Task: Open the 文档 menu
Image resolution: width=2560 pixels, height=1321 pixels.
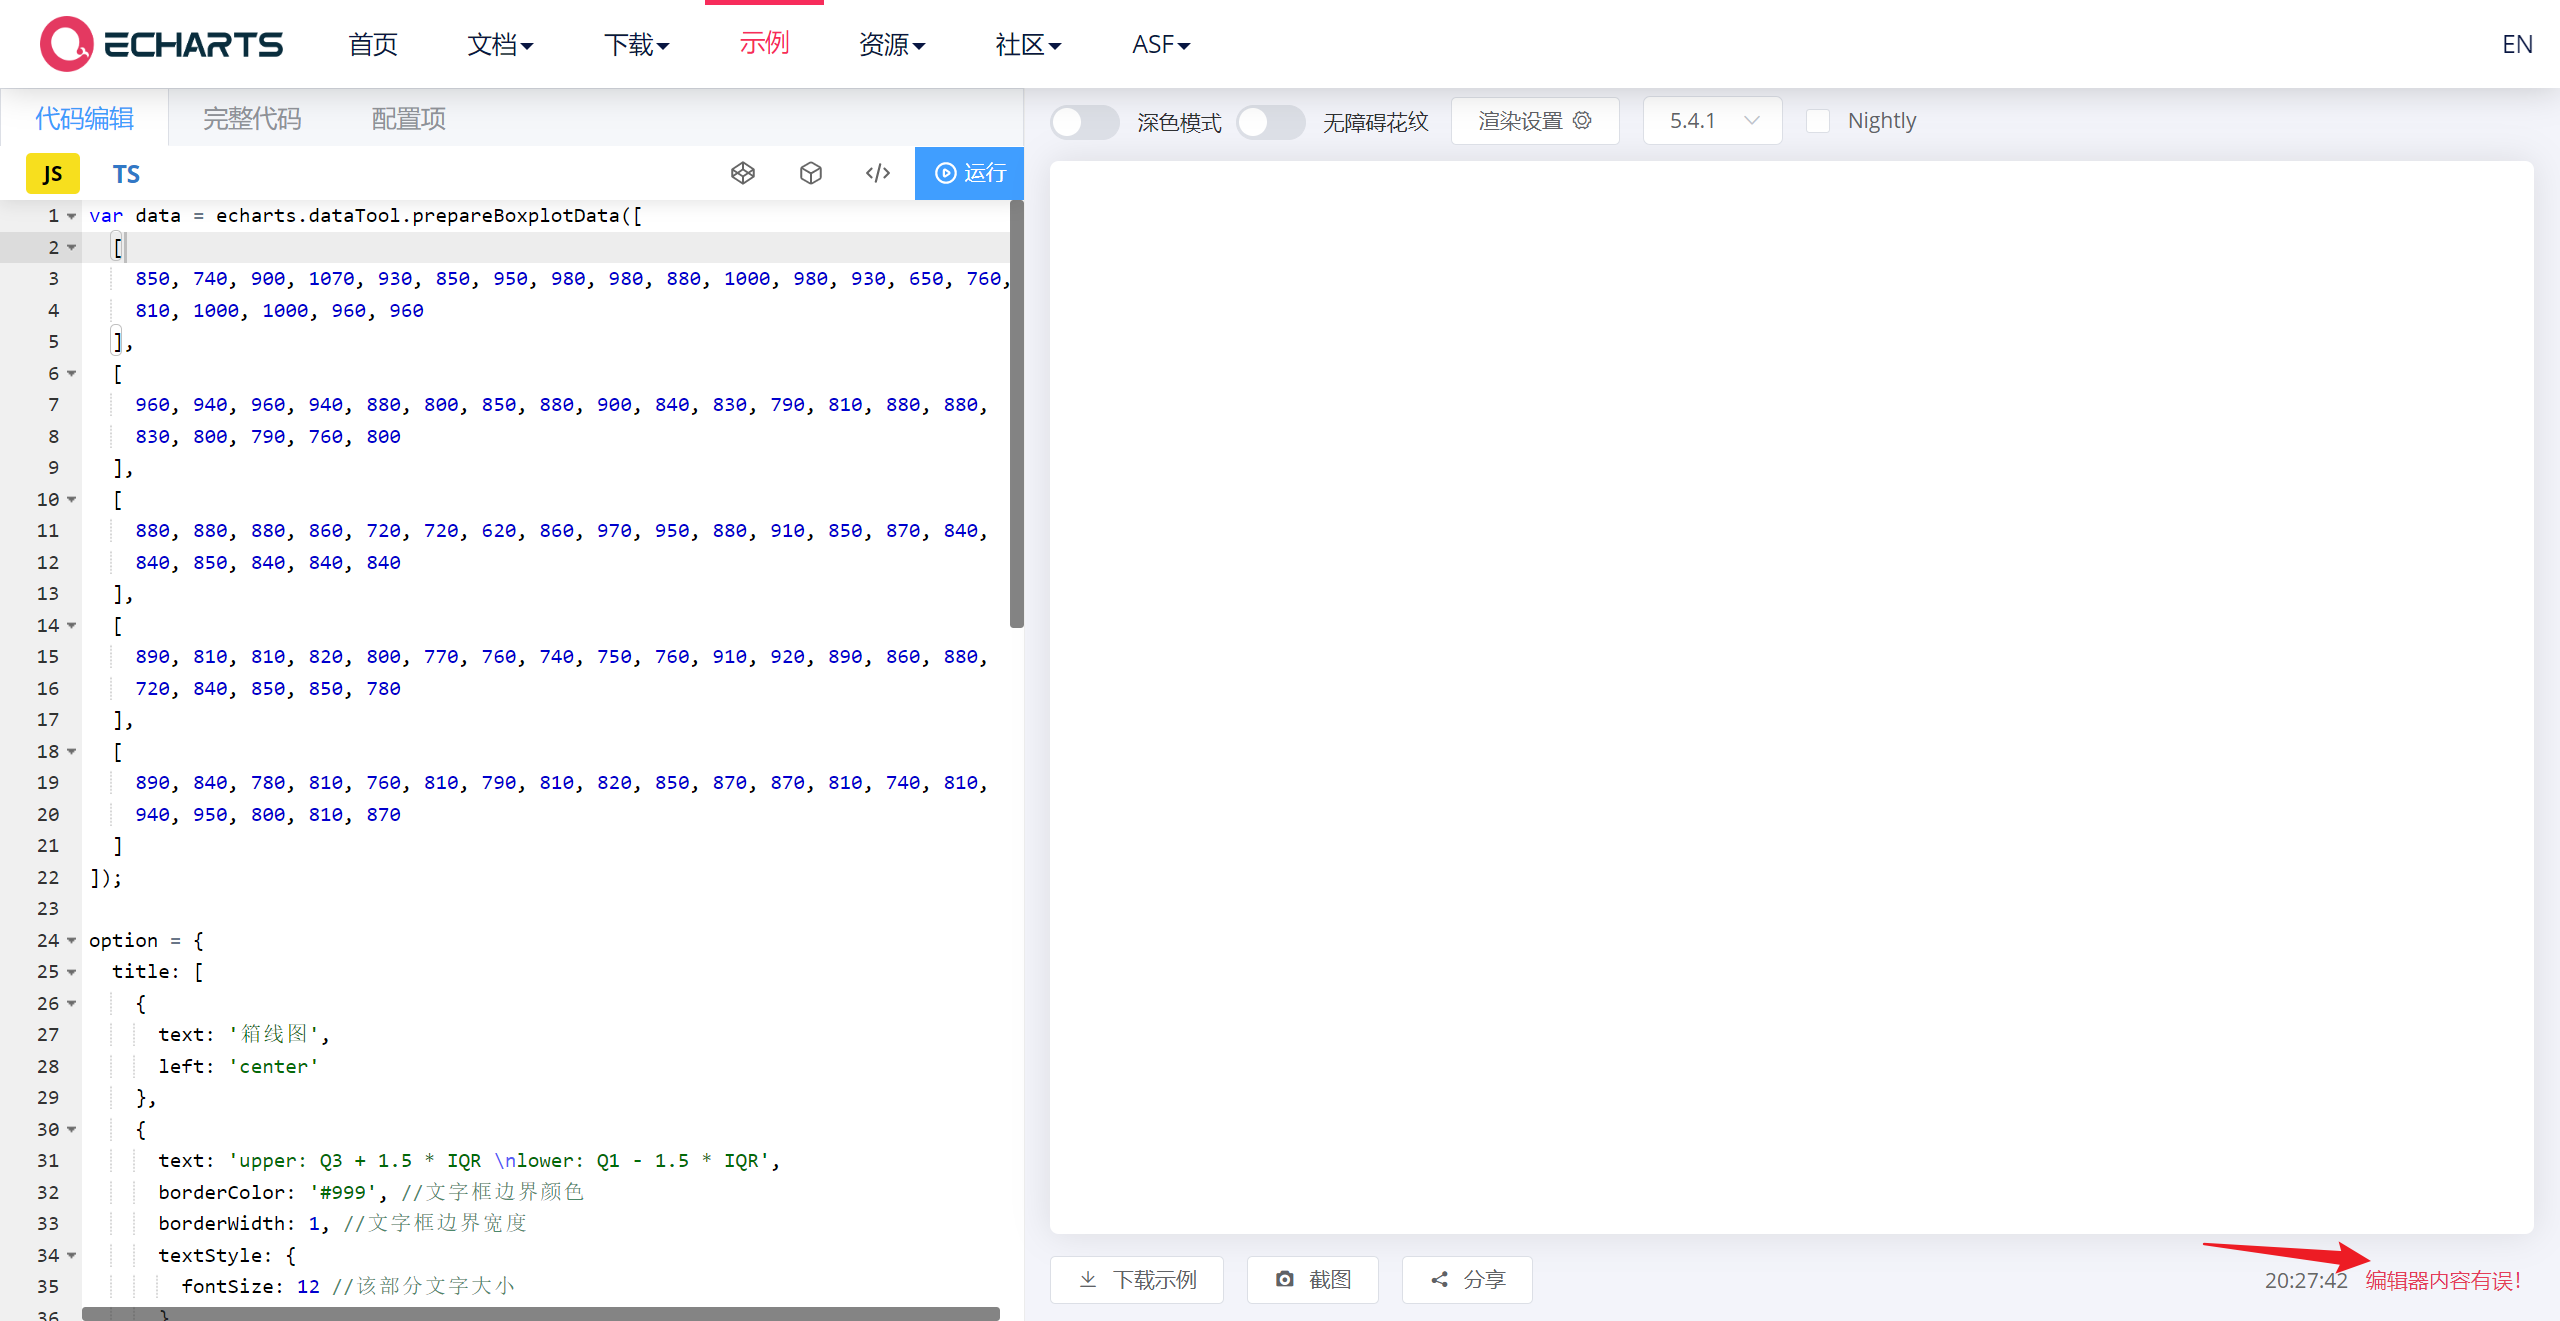Action: click(x=500, y=44)
